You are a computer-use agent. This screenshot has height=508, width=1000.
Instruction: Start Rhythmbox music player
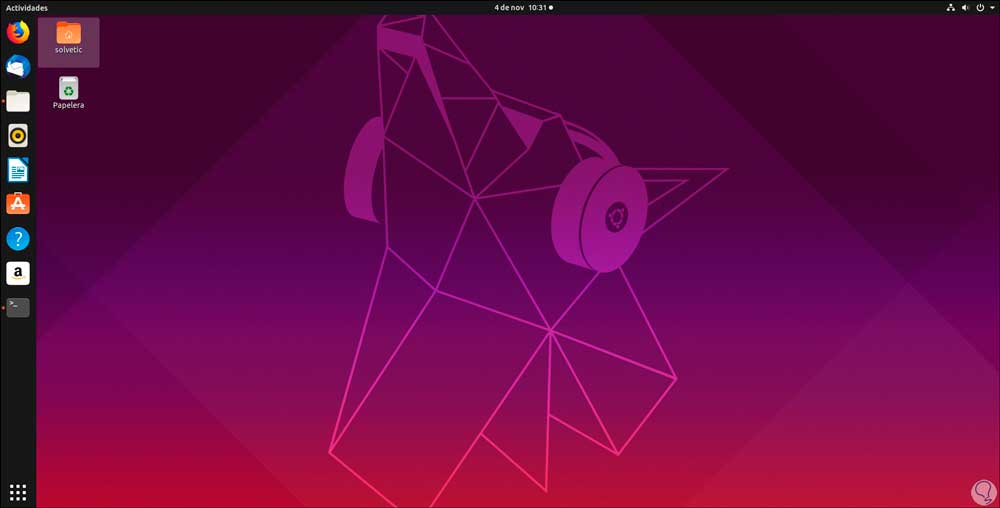(18, 135)
